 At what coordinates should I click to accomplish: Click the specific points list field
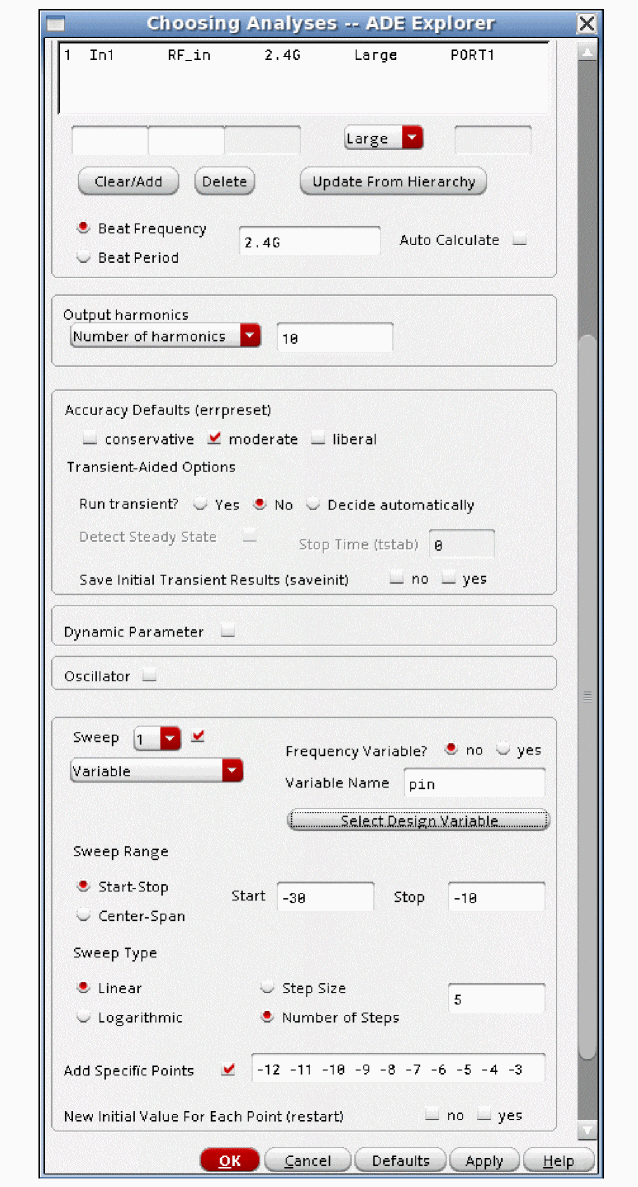pos(398,1067)
